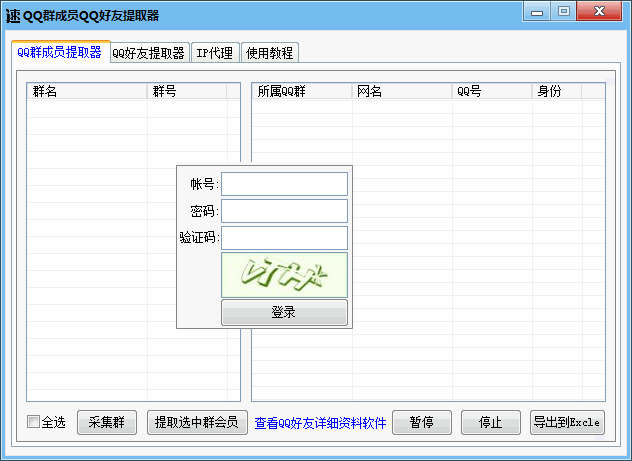
Task: Open the 查看QQ好友详细资料软件 link
Action: point(320,423)
